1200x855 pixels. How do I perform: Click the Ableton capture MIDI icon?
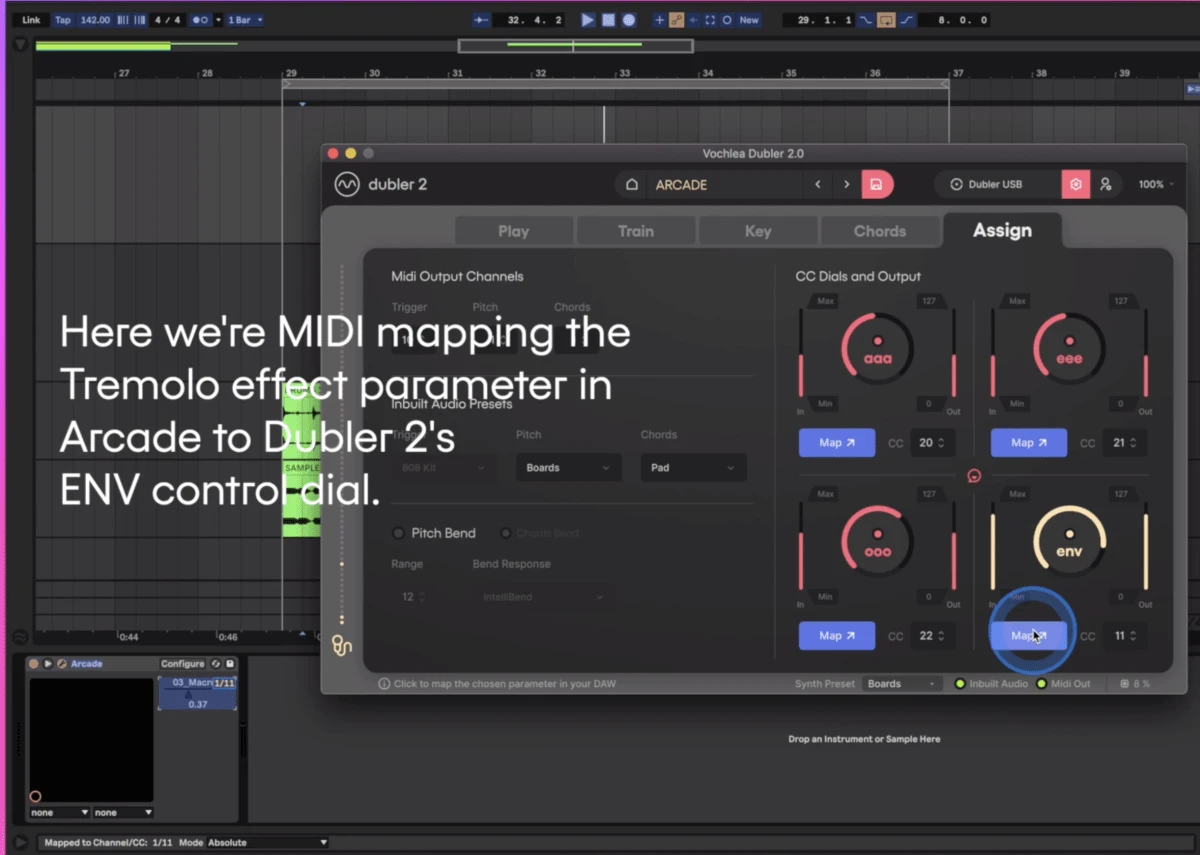(x=710, y=20)
